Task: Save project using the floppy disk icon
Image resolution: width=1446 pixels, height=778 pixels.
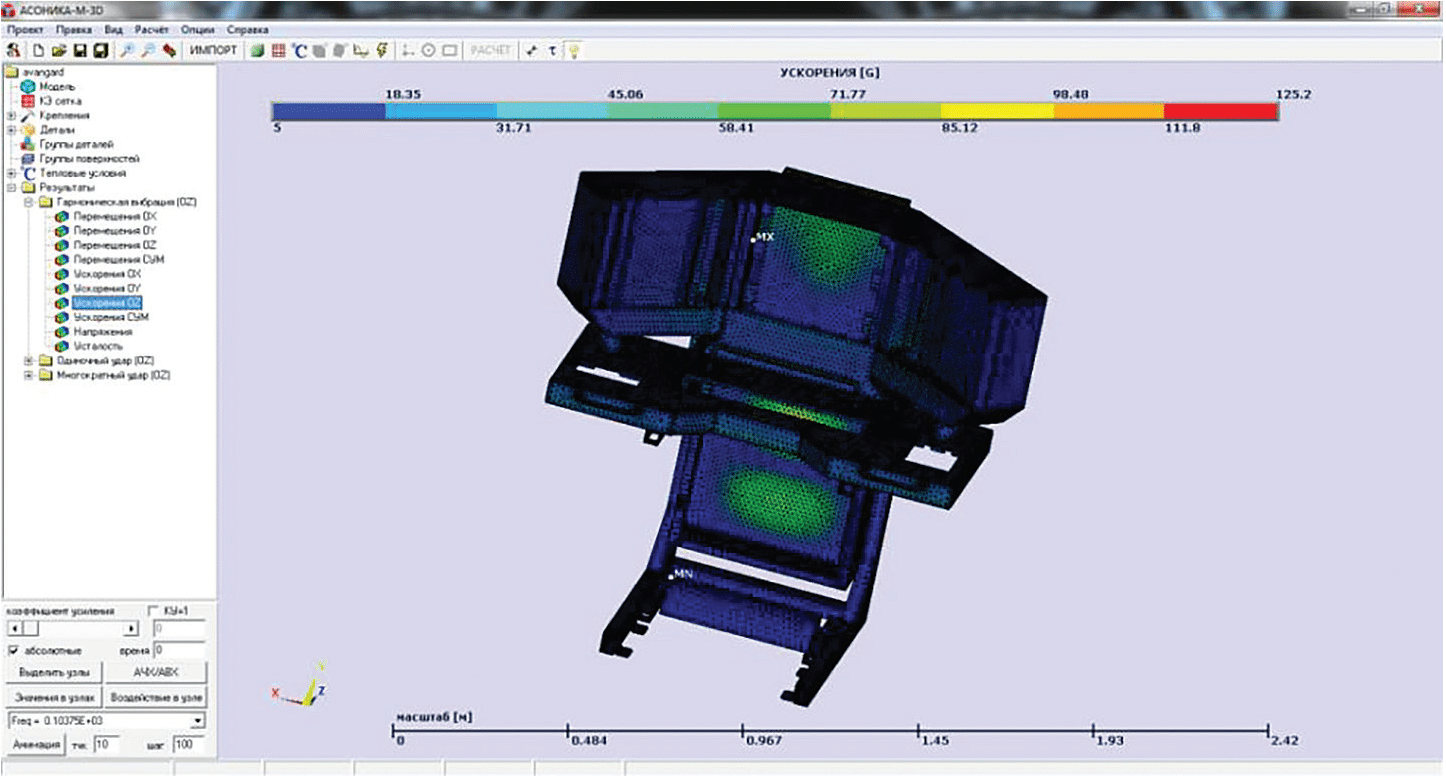Action: pyautogui.click(x=79, y=50)
